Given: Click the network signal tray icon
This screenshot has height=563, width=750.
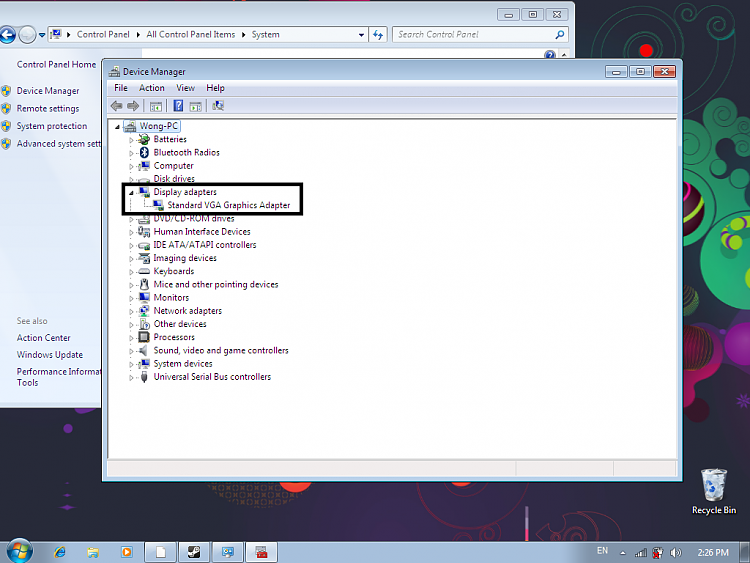Looking at the screenshot, I should point(640,553).
